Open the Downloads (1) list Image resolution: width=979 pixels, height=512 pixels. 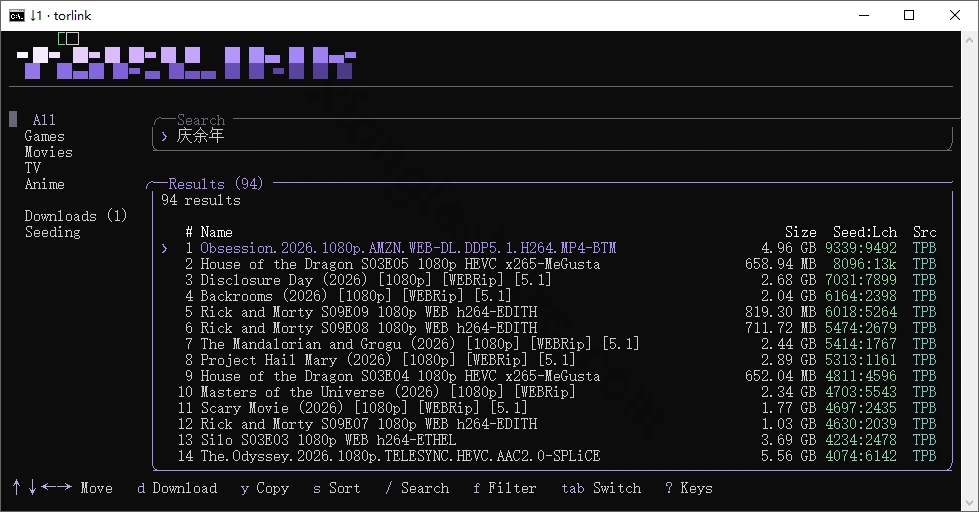point(76,216)
